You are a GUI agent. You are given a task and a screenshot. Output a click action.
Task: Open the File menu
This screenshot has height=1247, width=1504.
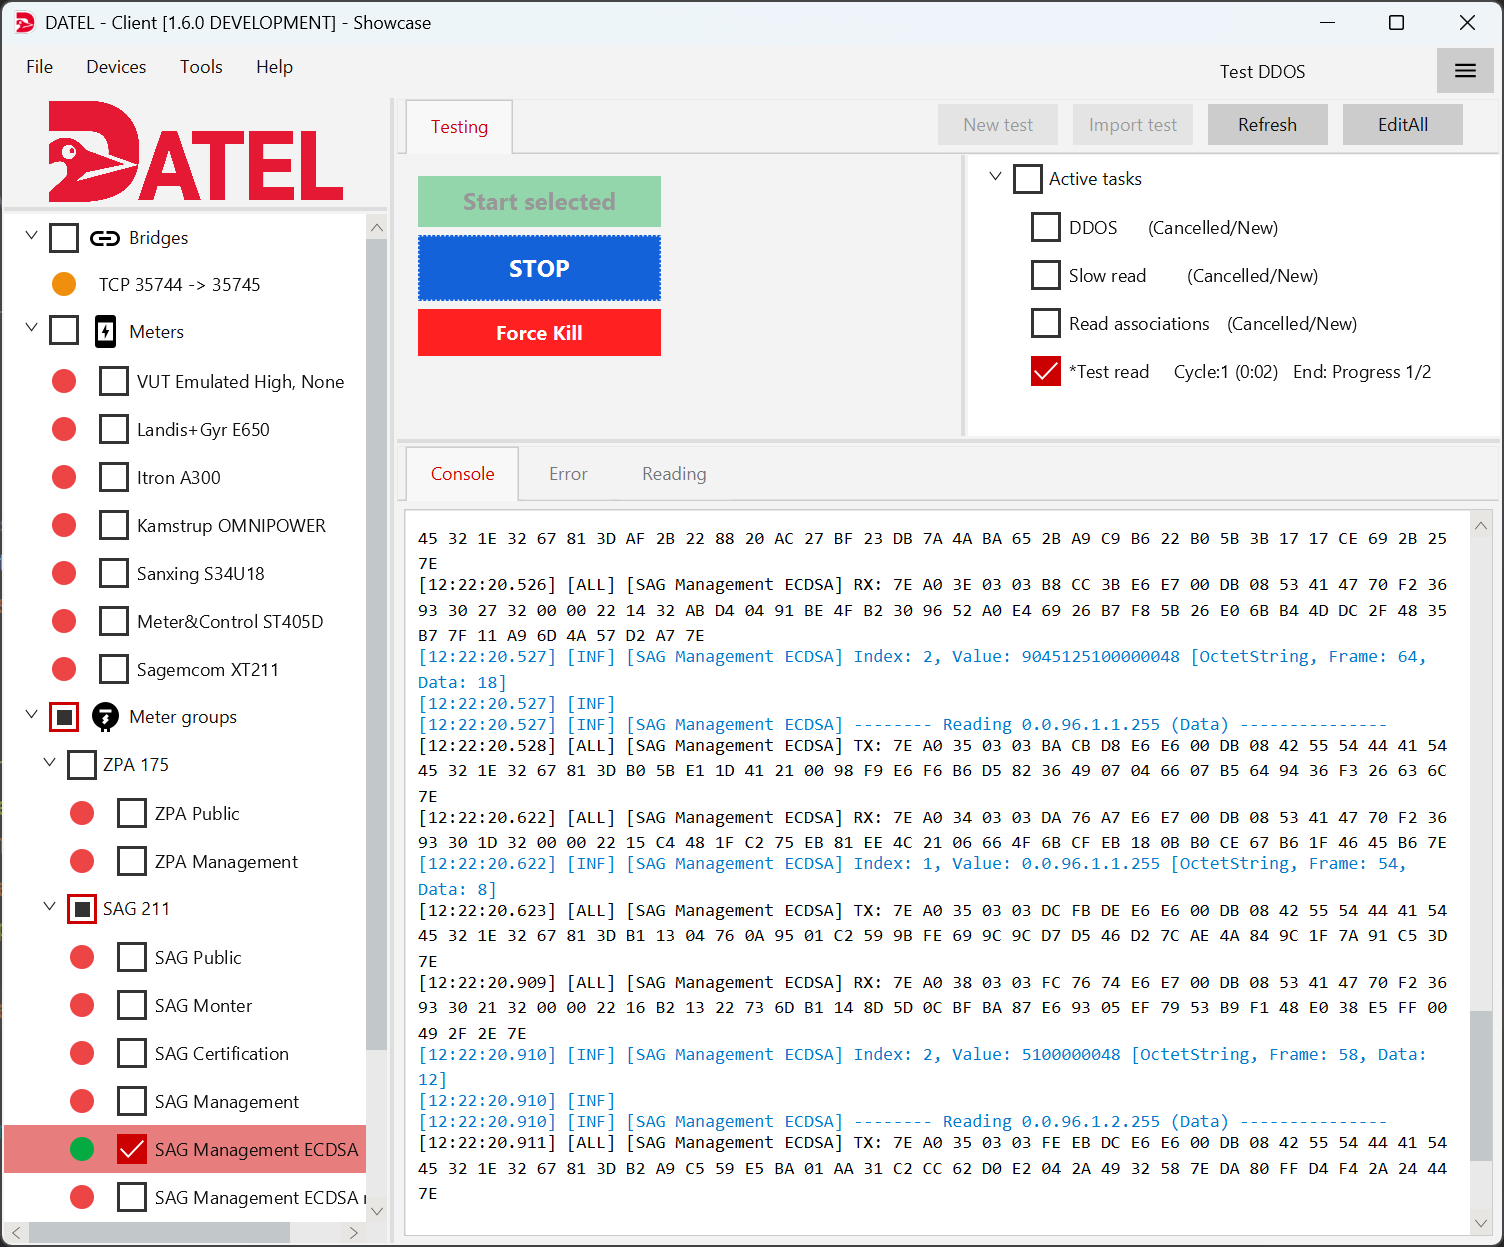40,67
